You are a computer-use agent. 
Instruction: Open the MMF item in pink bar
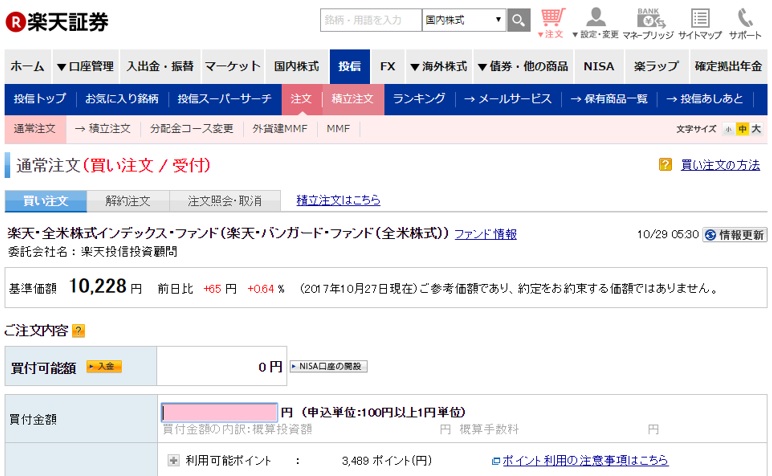pyautogui.click(x=338, y=129)
